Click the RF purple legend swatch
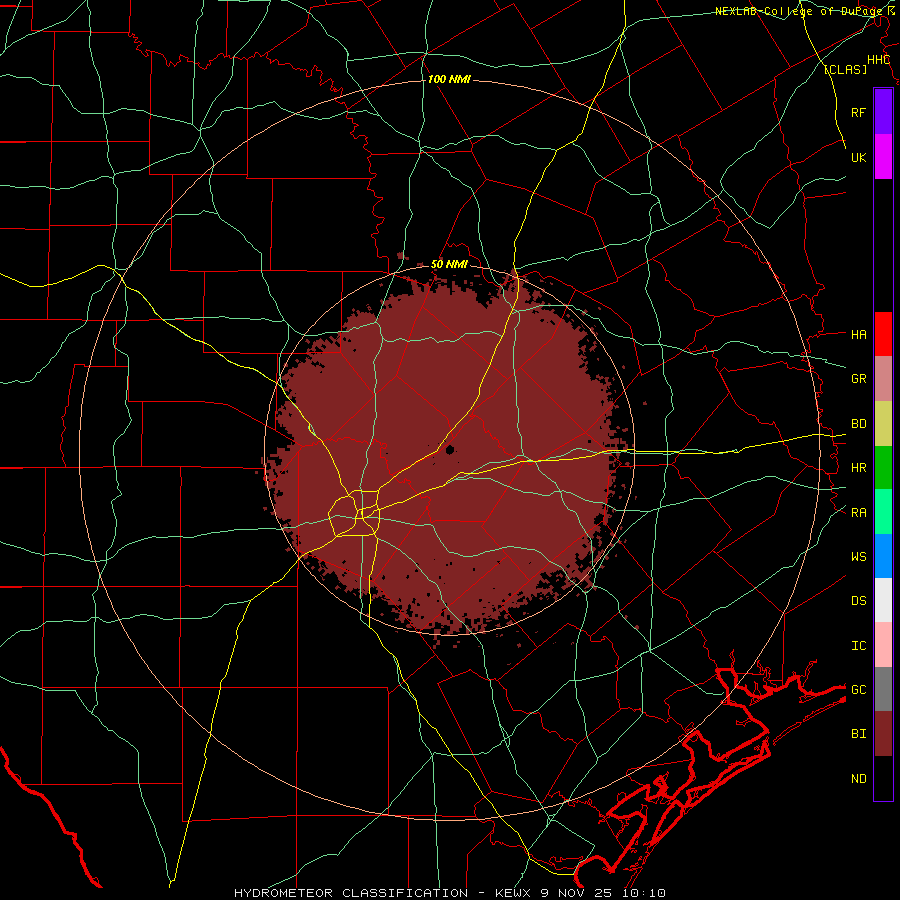 click(883, 112)
